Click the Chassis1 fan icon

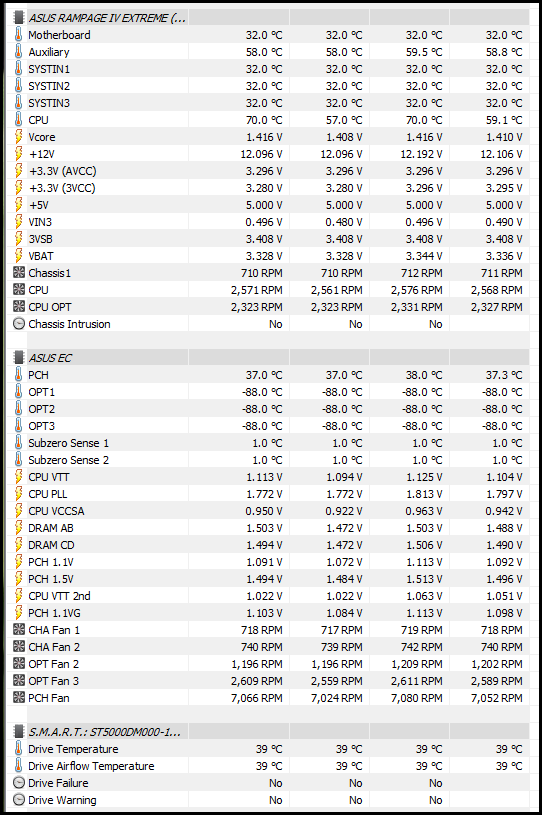pos(19,272)
